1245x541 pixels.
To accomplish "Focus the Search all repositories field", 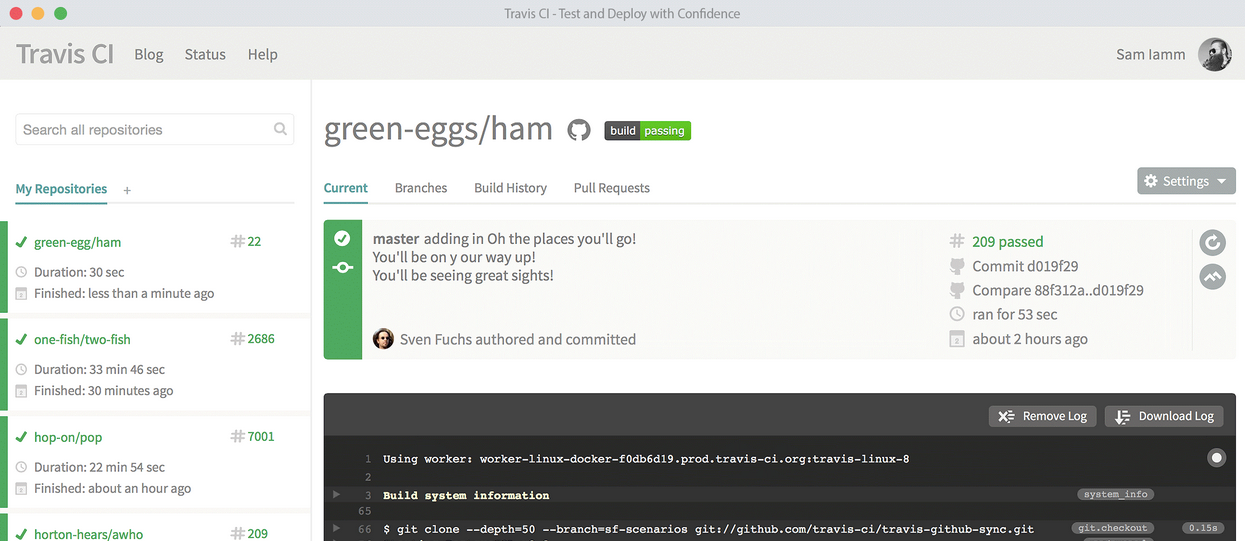I will coord(155,129).
